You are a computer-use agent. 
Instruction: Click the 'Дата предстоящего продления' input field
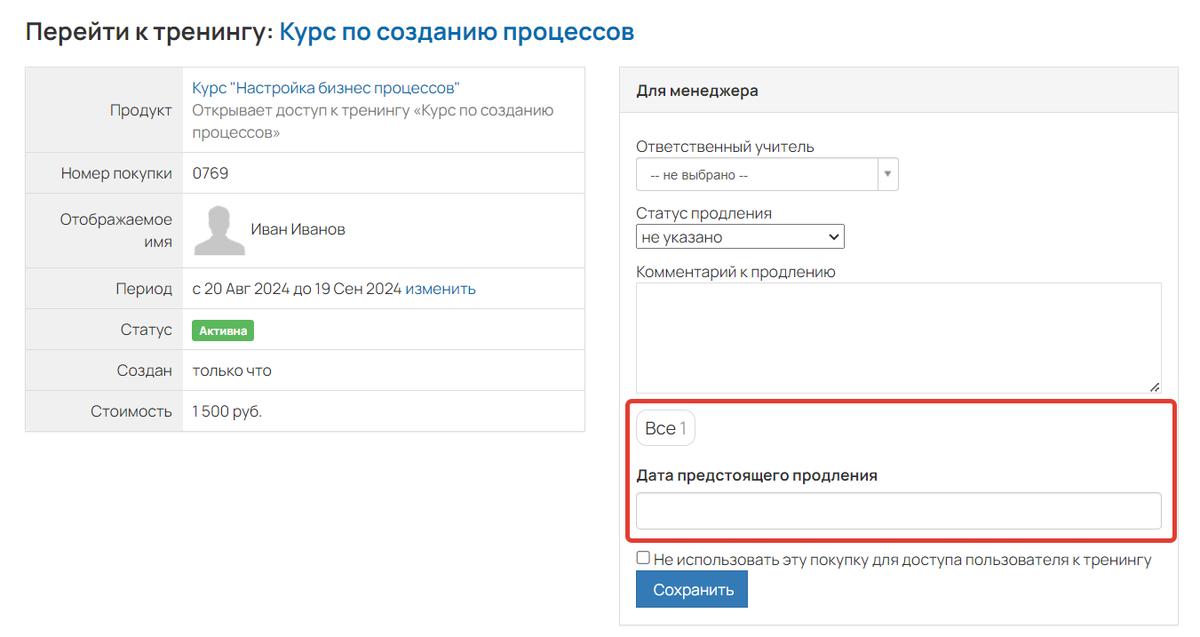point(897,510)
